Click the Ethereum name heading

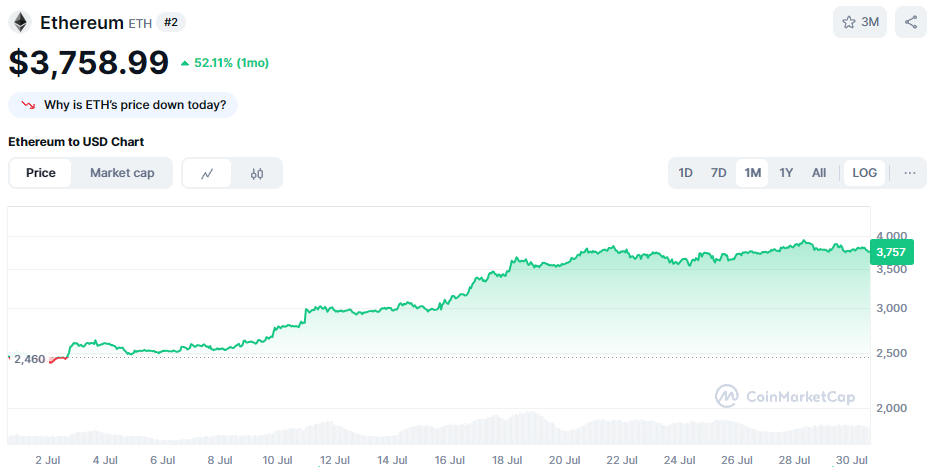[x=81, y=23]
